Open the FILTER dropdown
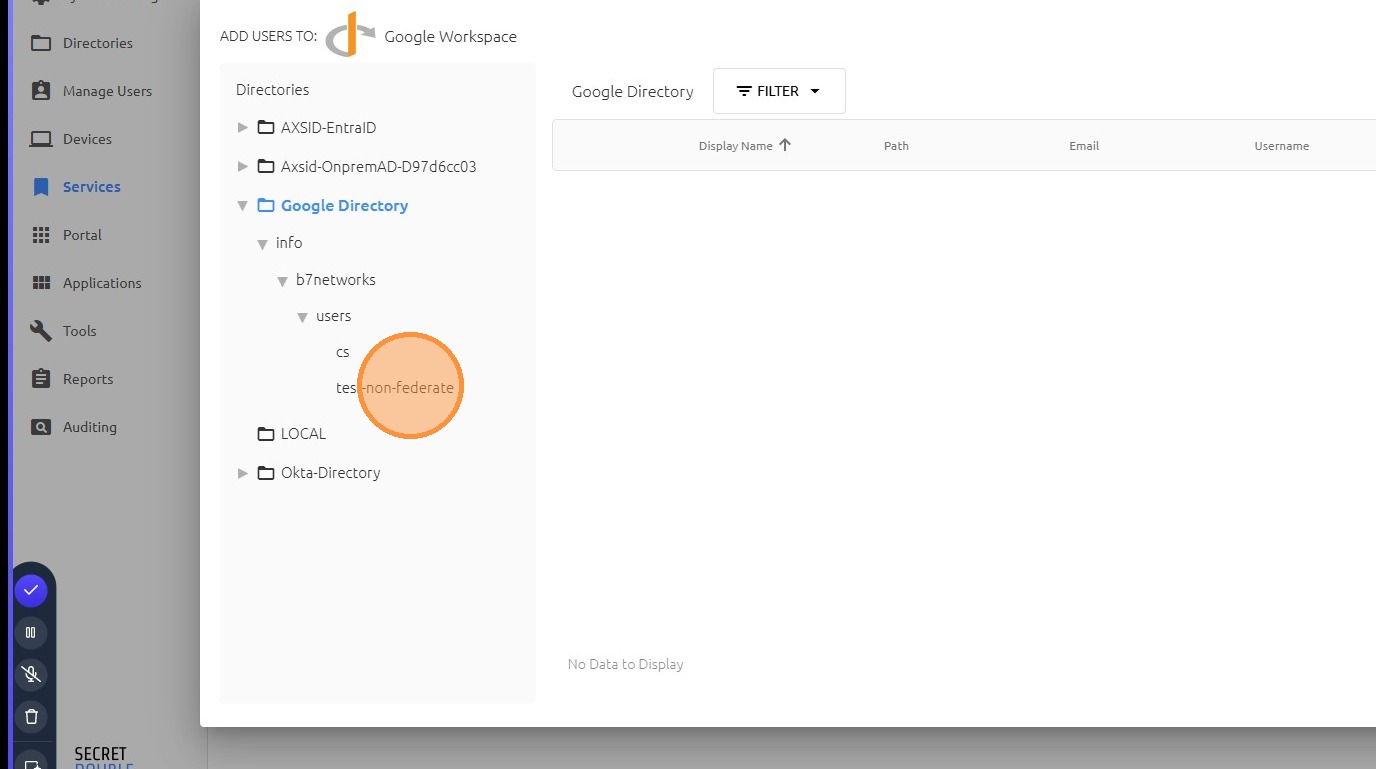Image resolution: width=1376 pixels, height=769 pixels. pos(779,91)
